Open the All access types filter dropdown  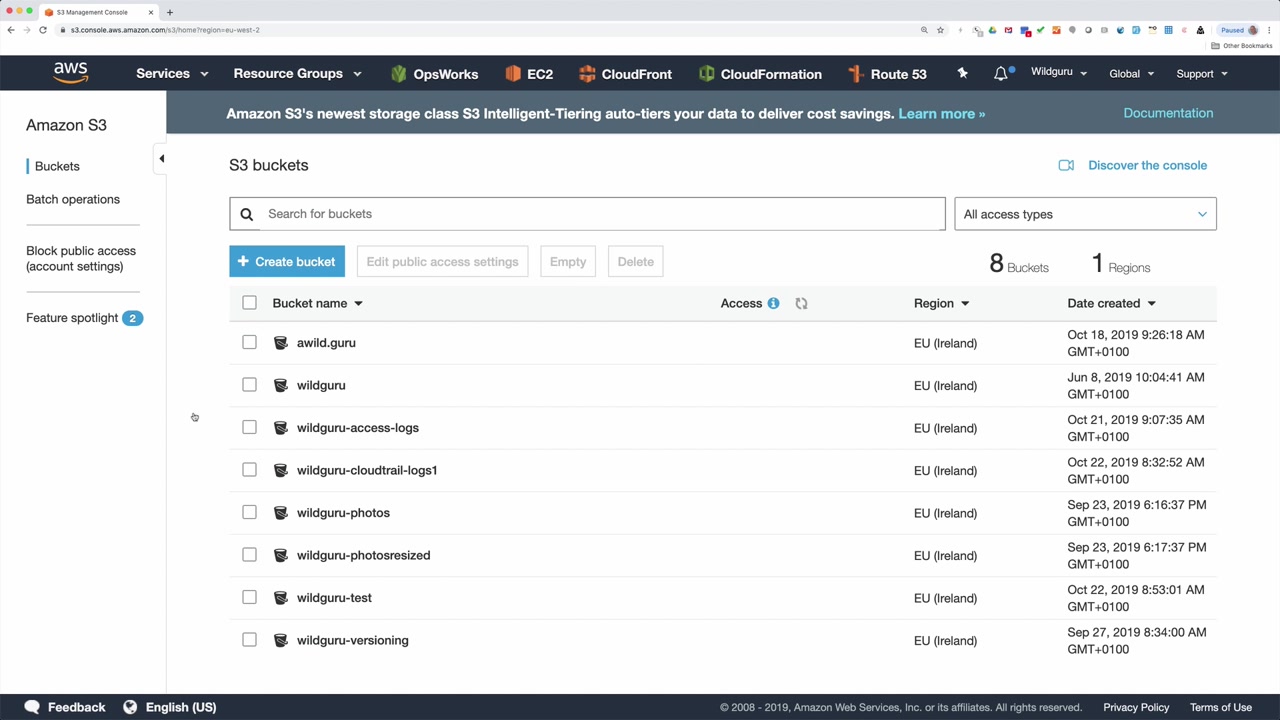click(1085, 214)
